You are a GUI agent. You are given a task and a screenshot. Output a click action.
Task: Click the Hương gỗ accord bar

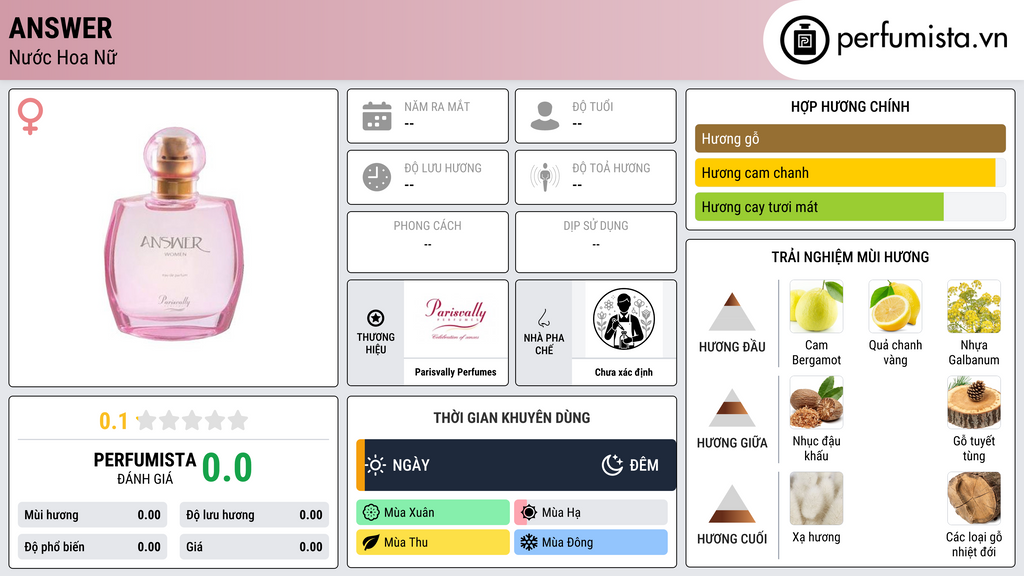point(850,138)
